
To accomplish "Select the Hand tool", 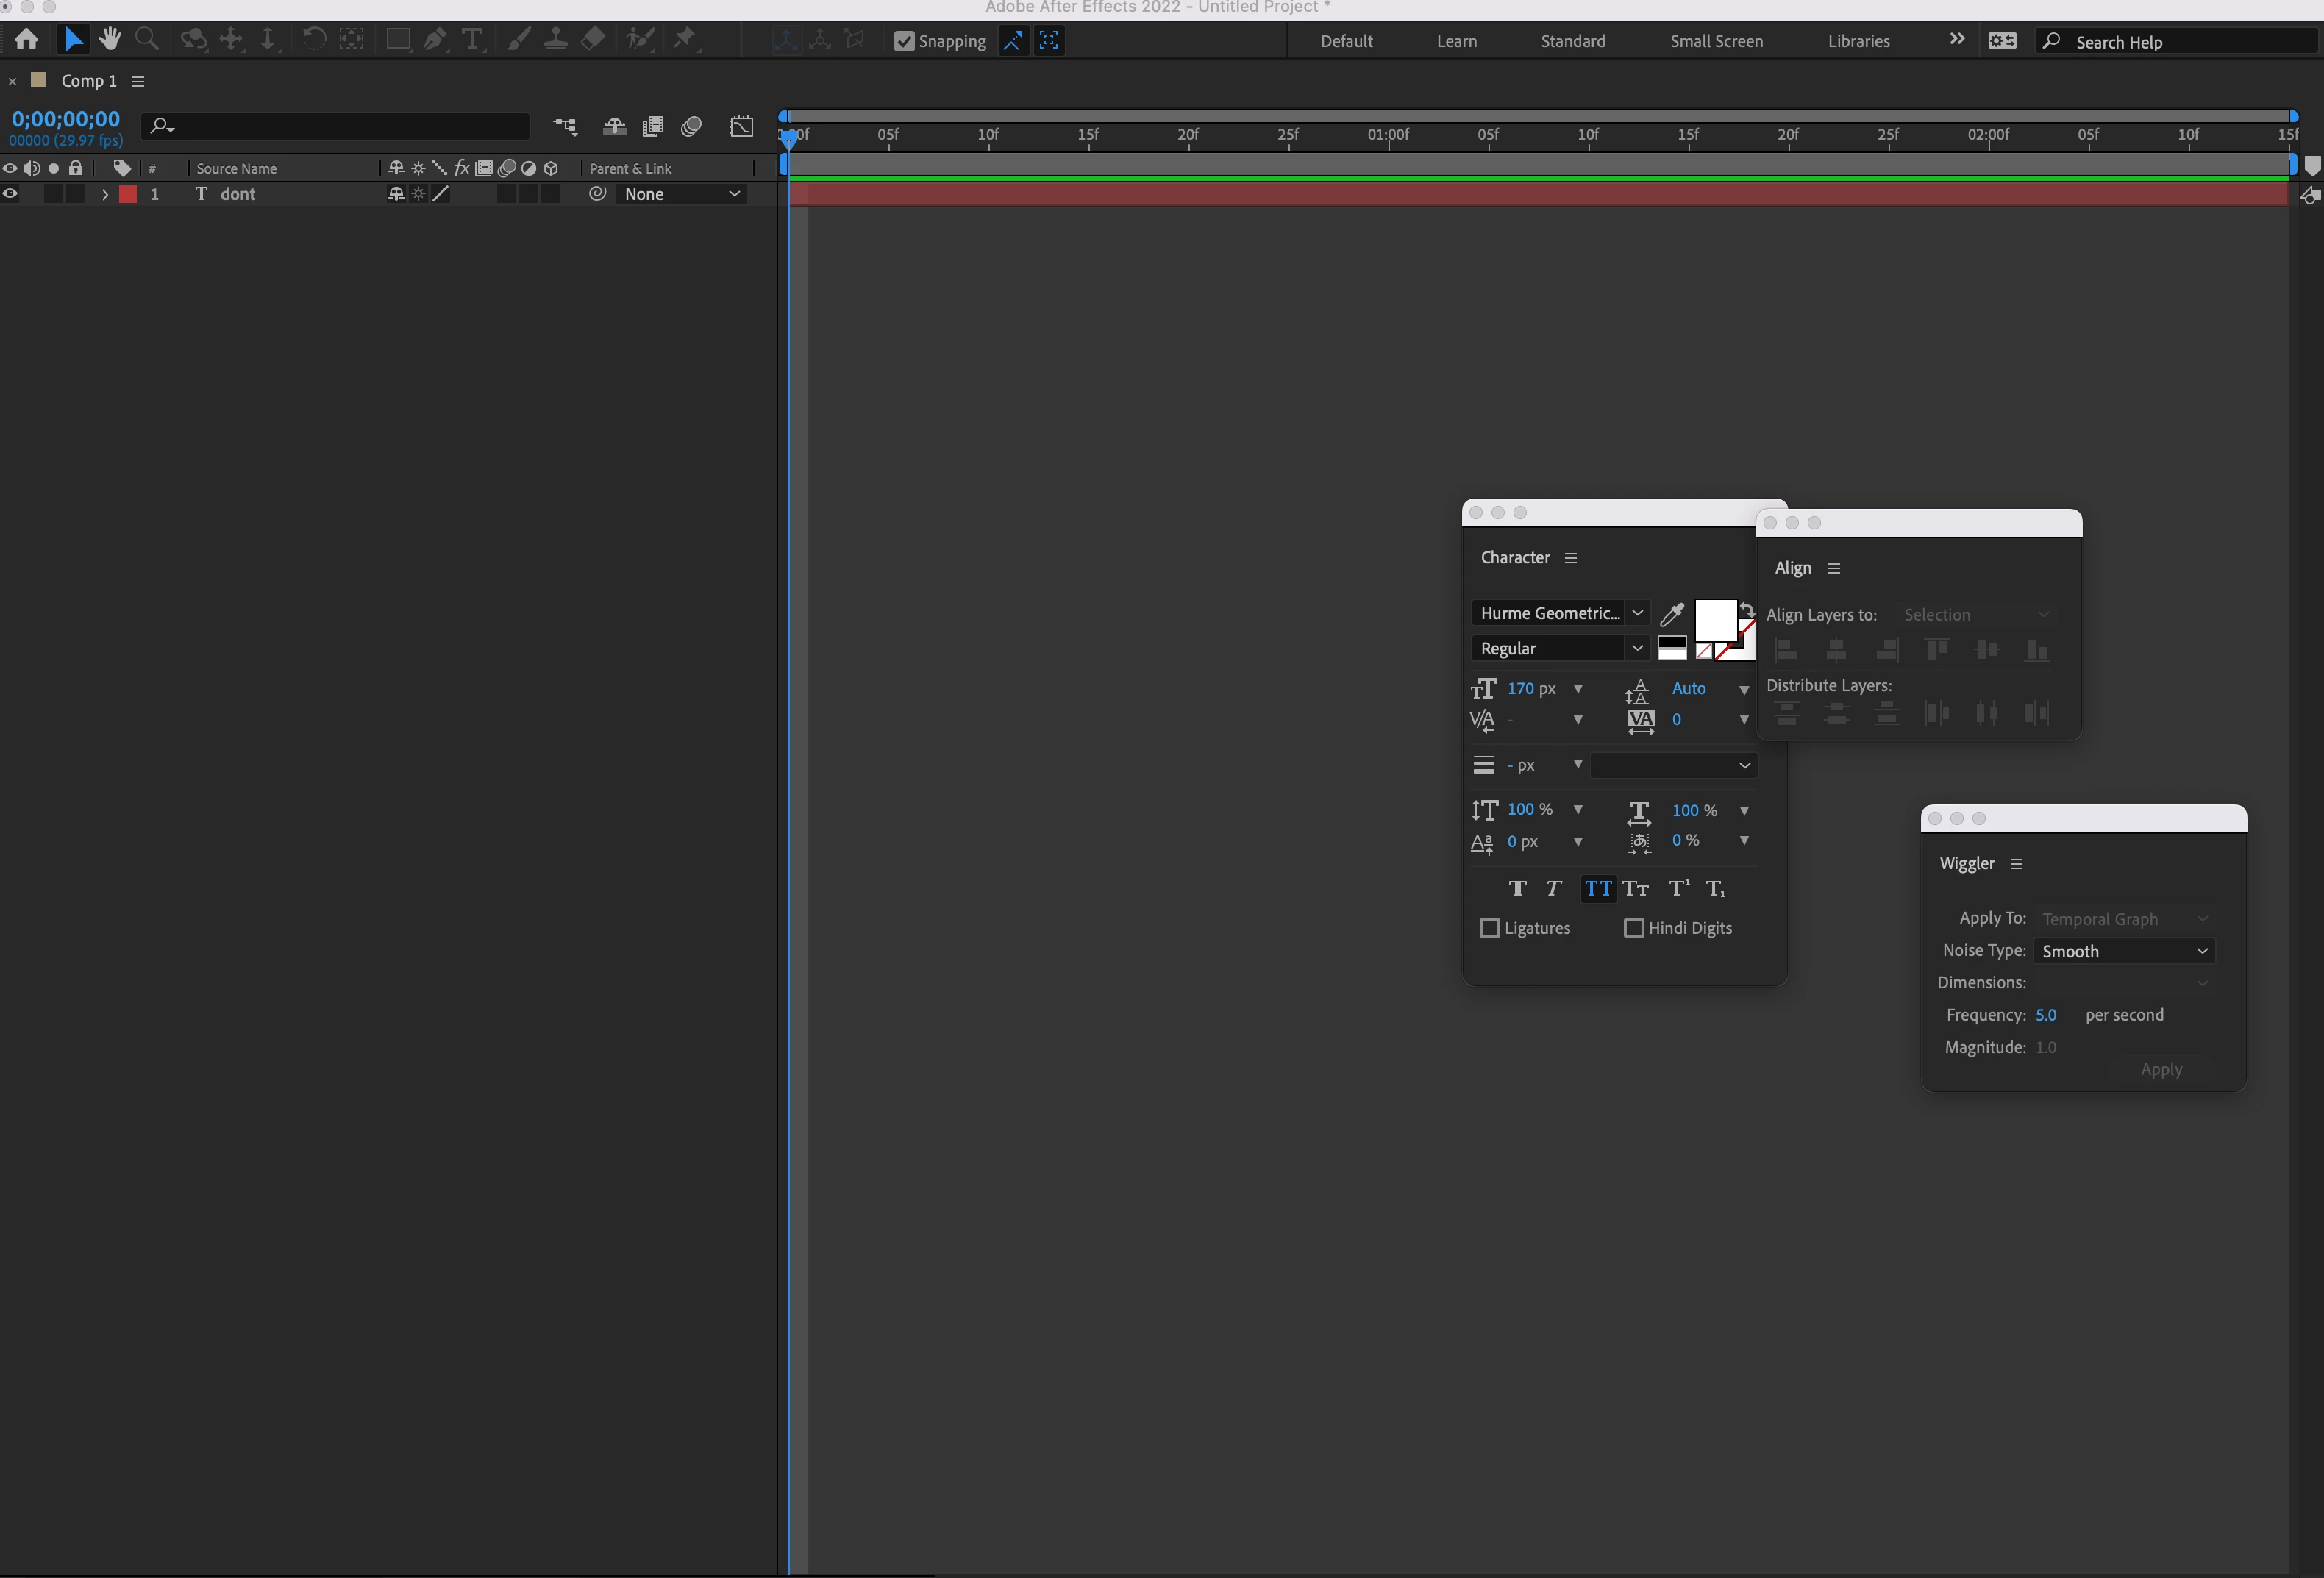I will pyautogui.click(x=110, y=40).
